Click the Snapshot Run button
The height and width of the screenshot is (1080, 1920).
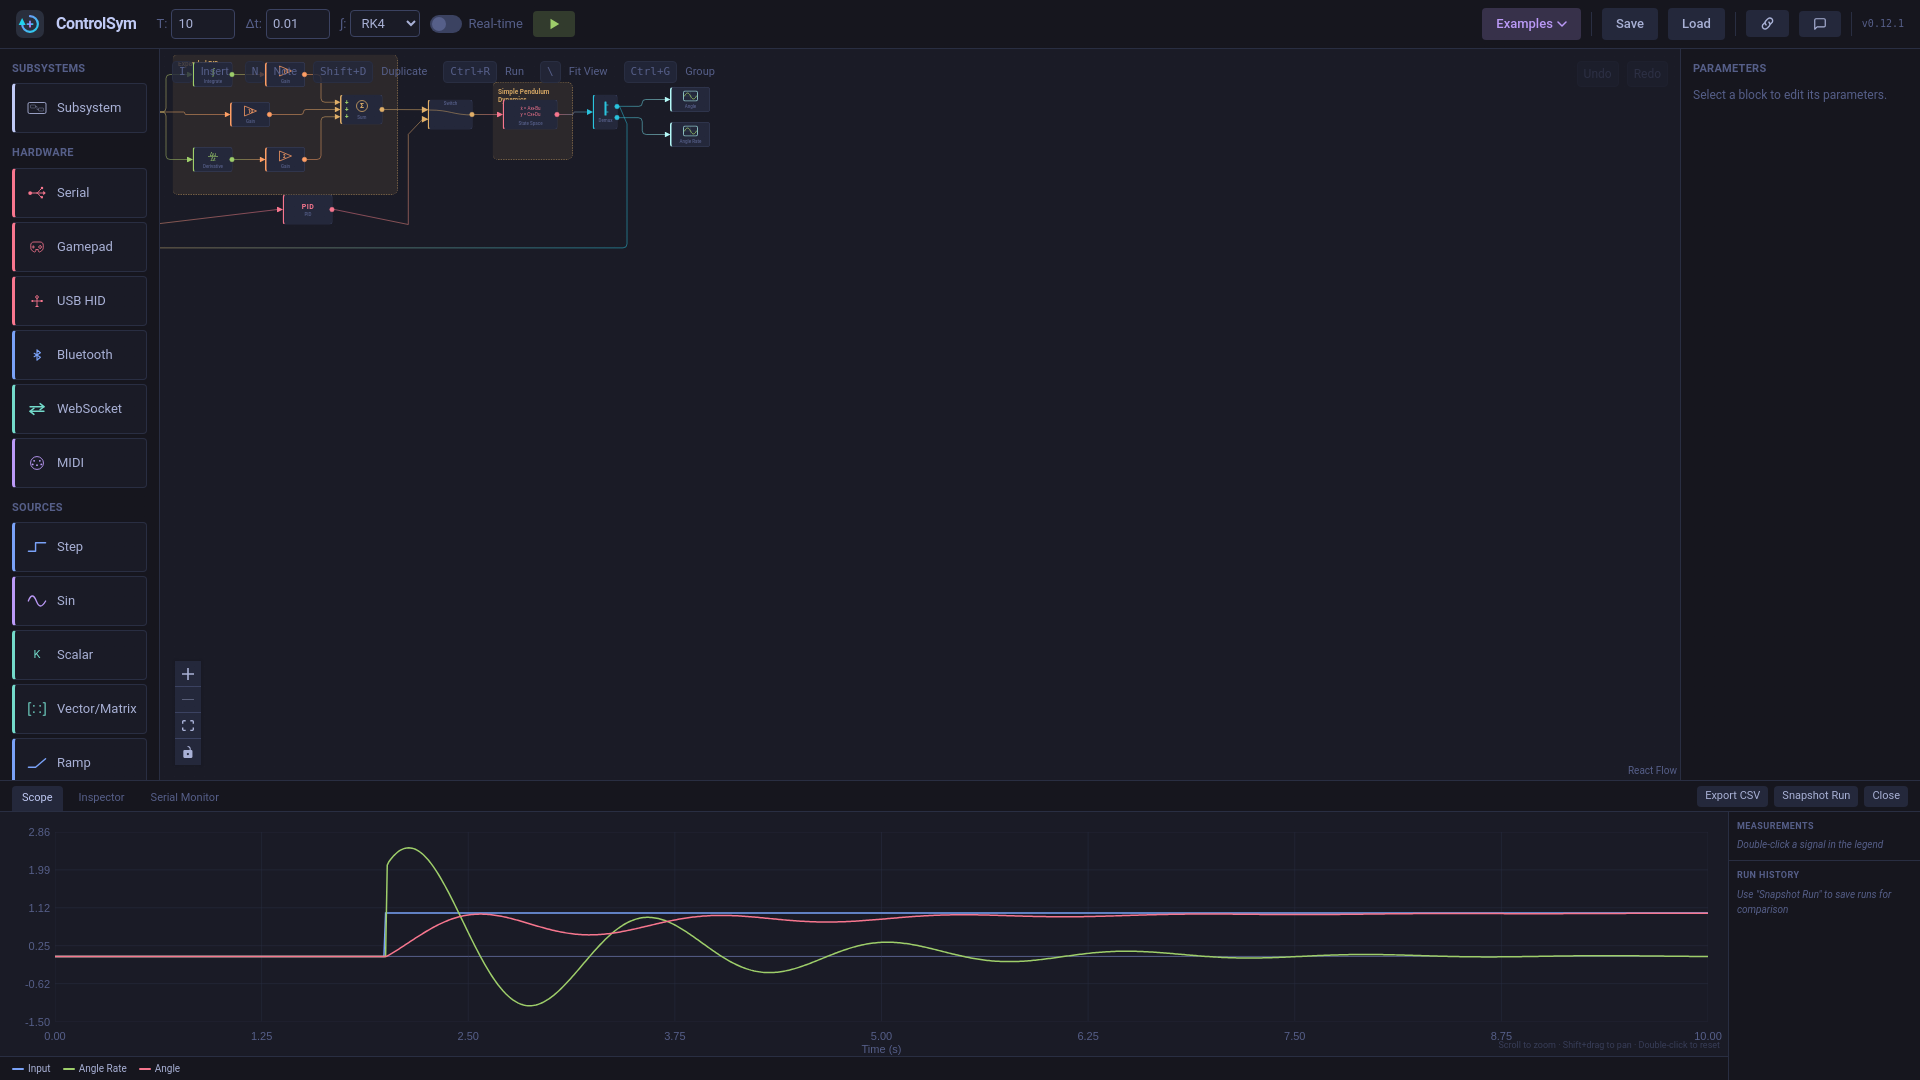coord(1815,796)
